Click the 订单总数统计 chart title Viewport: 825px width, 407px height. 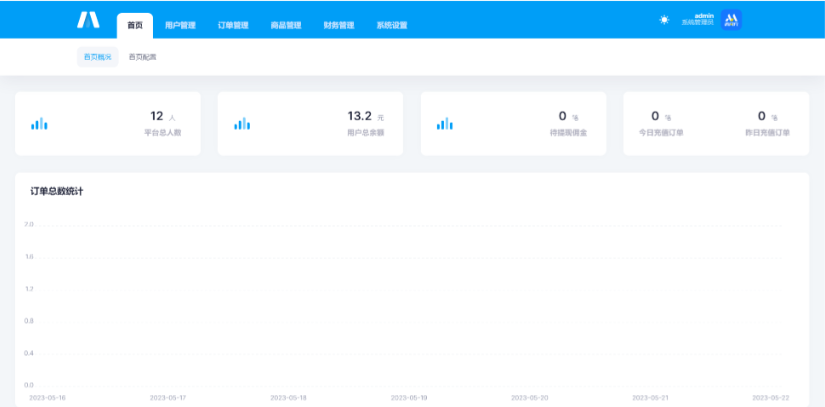56,190
